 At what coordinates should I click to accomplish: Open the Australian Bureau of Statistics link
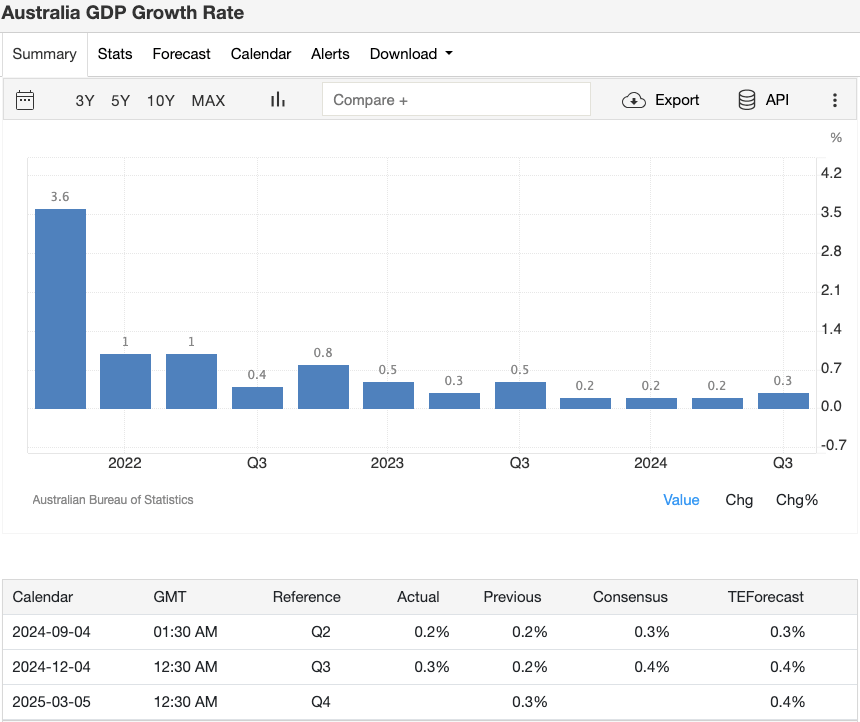(x=112, y=499)
